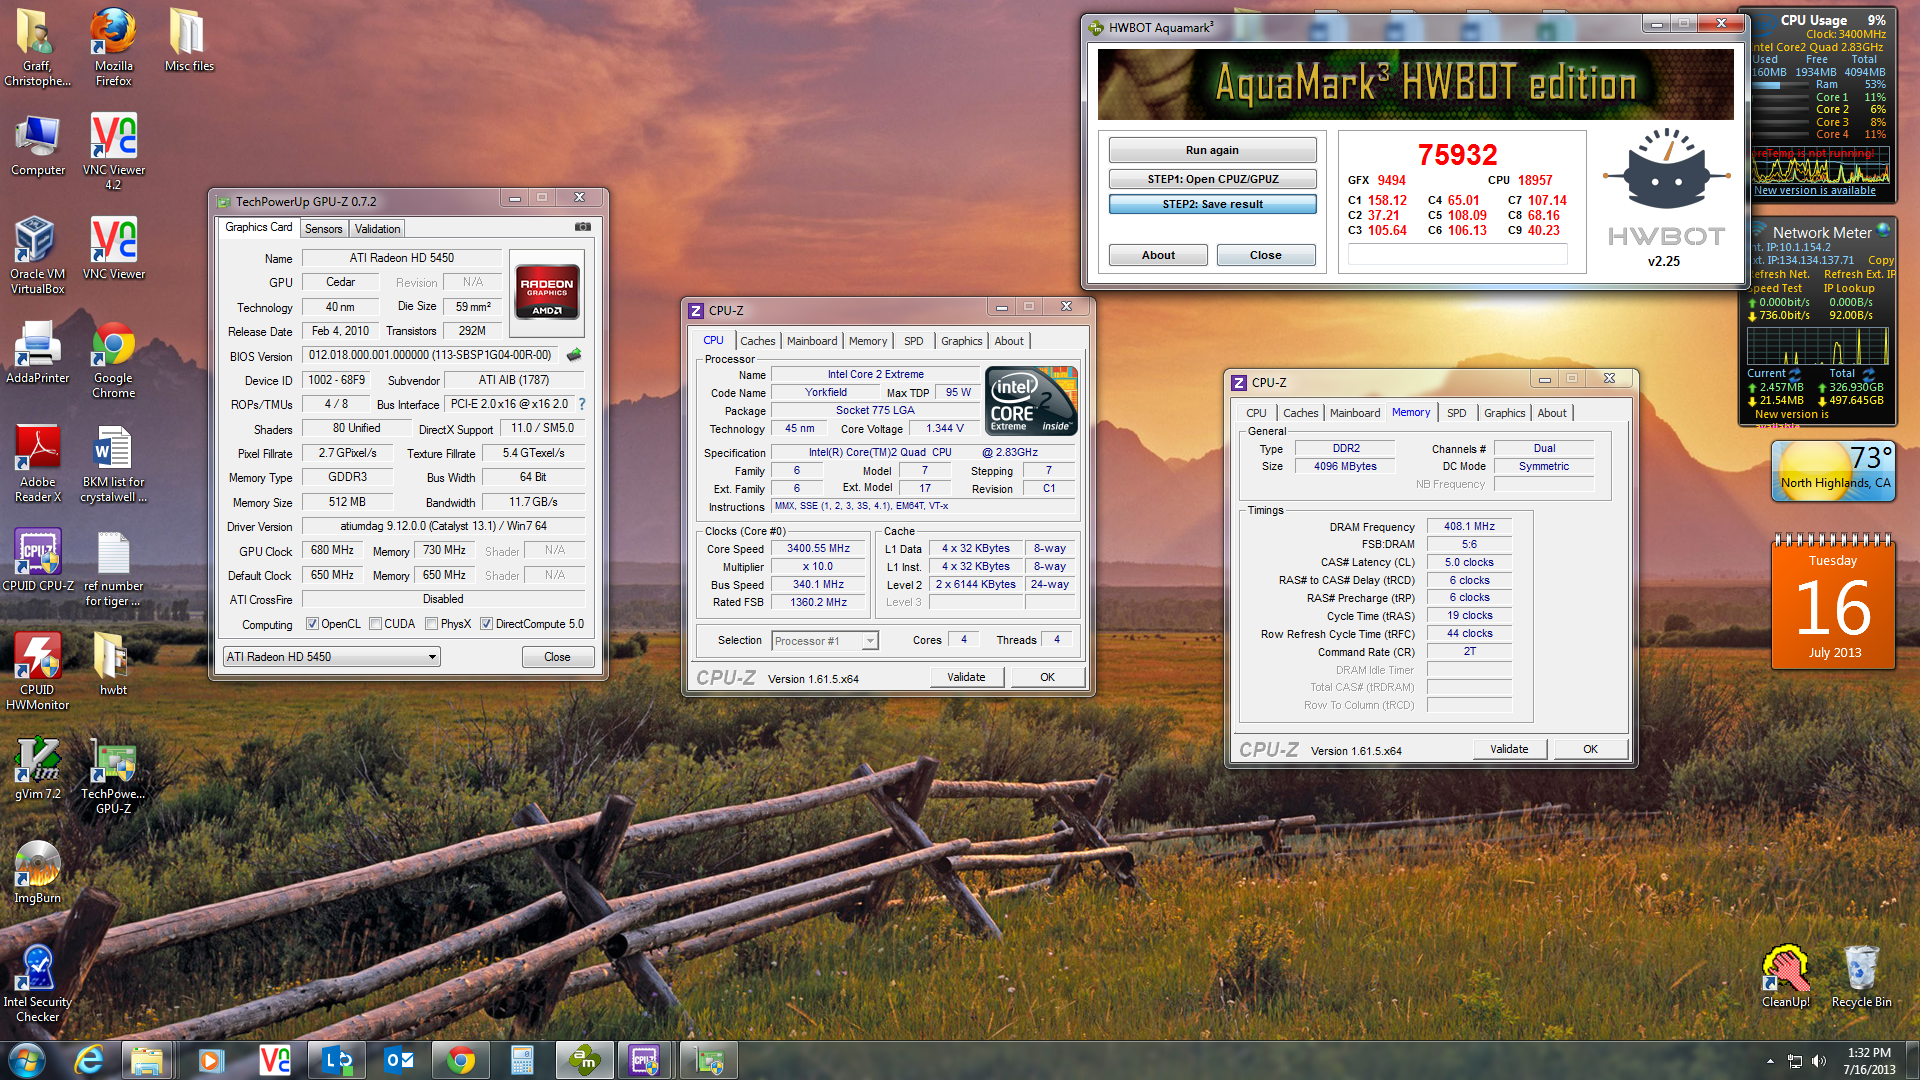
Task: Launch gVim 7.2 shortcut
Action: 38,769
